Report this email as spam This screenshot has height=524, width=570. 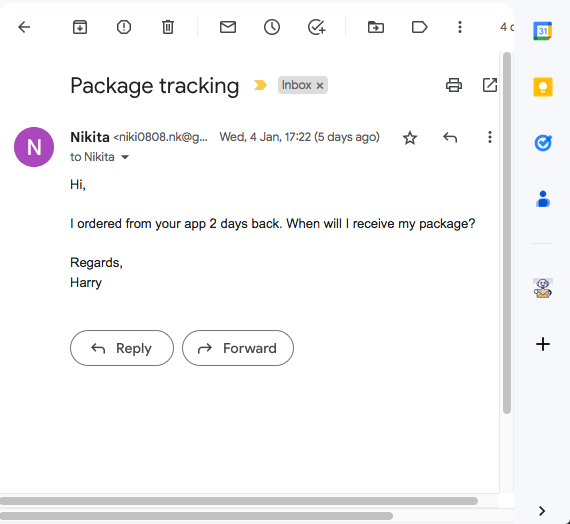tap(124, 27)
